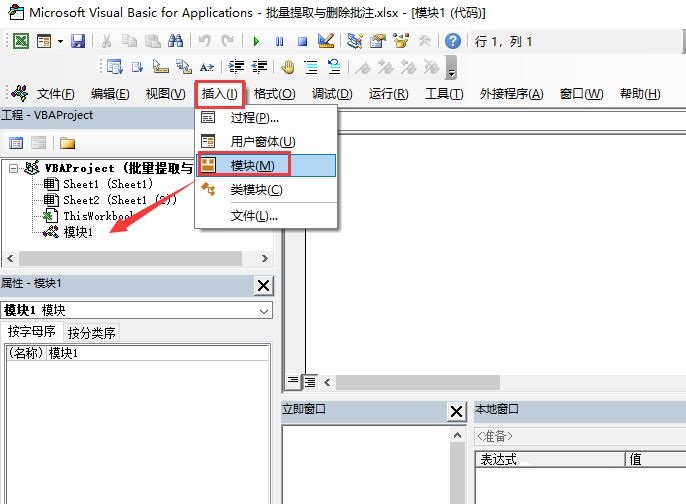Open the 外接程序(A) menu
This screenshot has height=504, width=686.
pyautogui.click(x=511, y=94)
